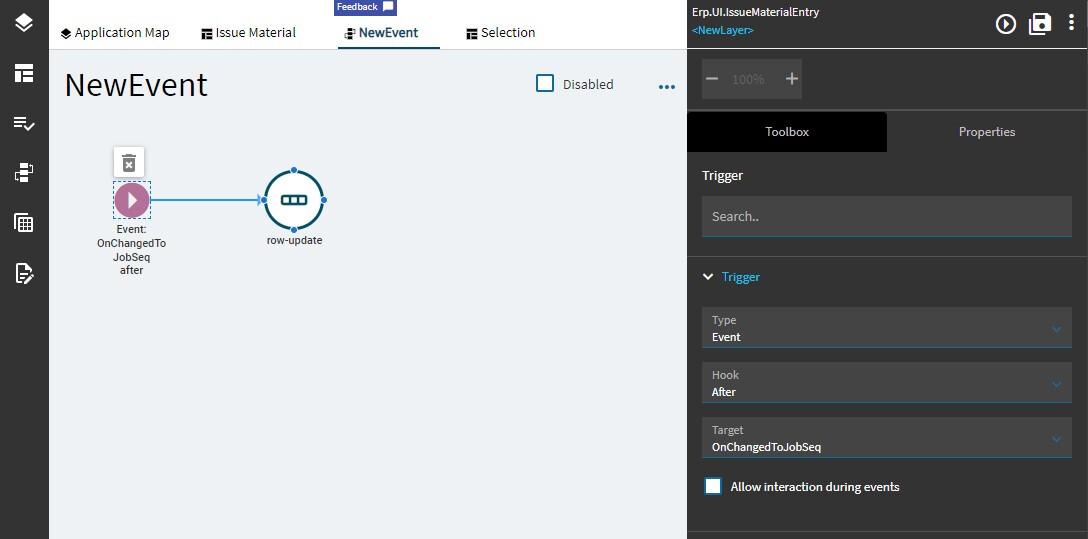This screenshot has height=539, width=1088.
Task: Delete the selected trigger node with trash icon
Action: 129,163
